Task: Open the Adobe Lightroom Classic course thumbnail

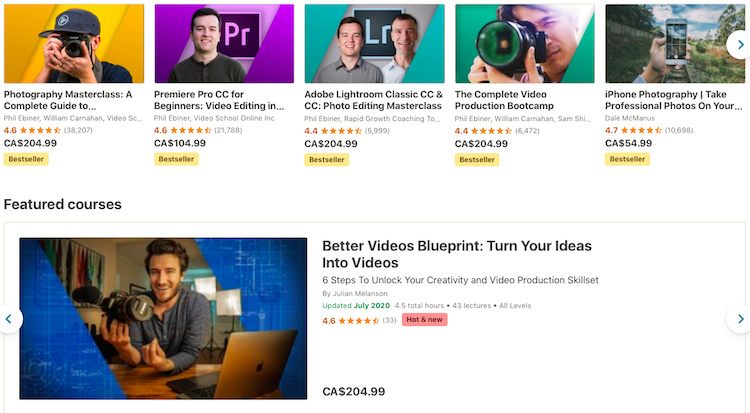Action: (x=375, y=44)
